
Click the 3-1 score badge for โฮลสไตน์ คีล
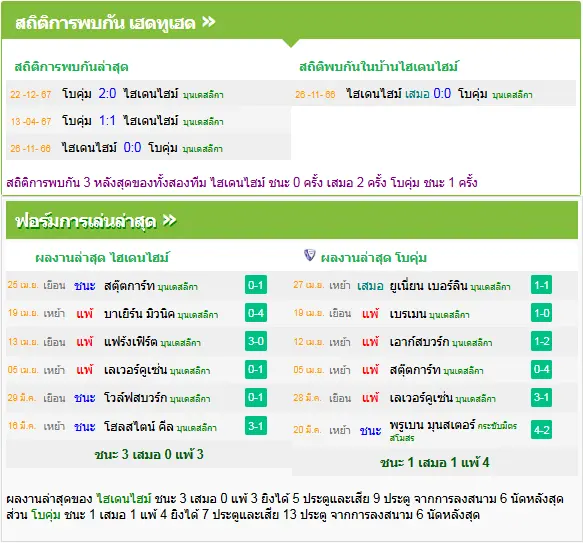pos(256,425)
